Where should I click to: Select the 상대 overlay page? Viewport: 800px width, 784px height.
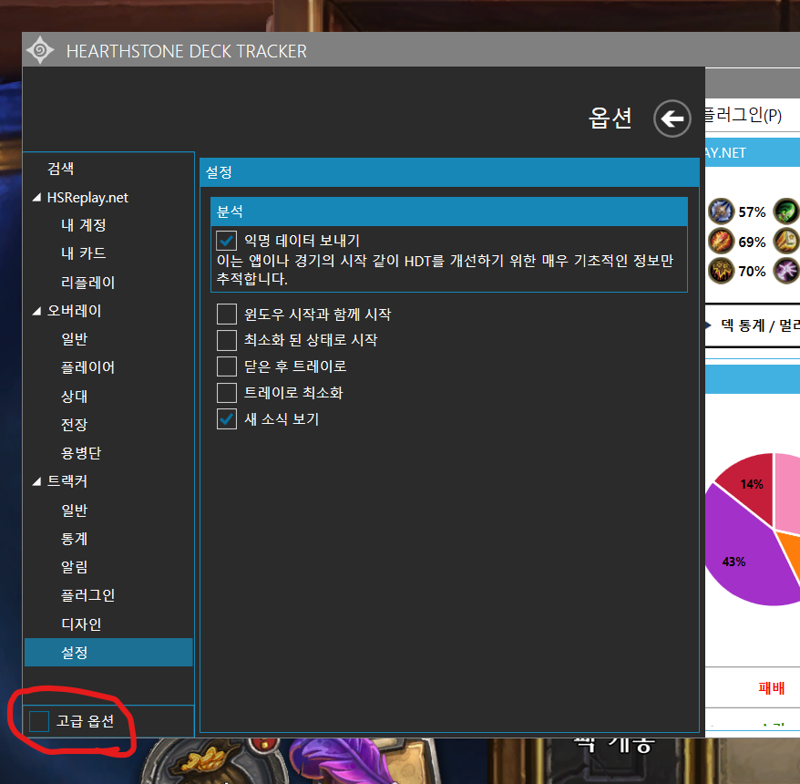(74, 396)
